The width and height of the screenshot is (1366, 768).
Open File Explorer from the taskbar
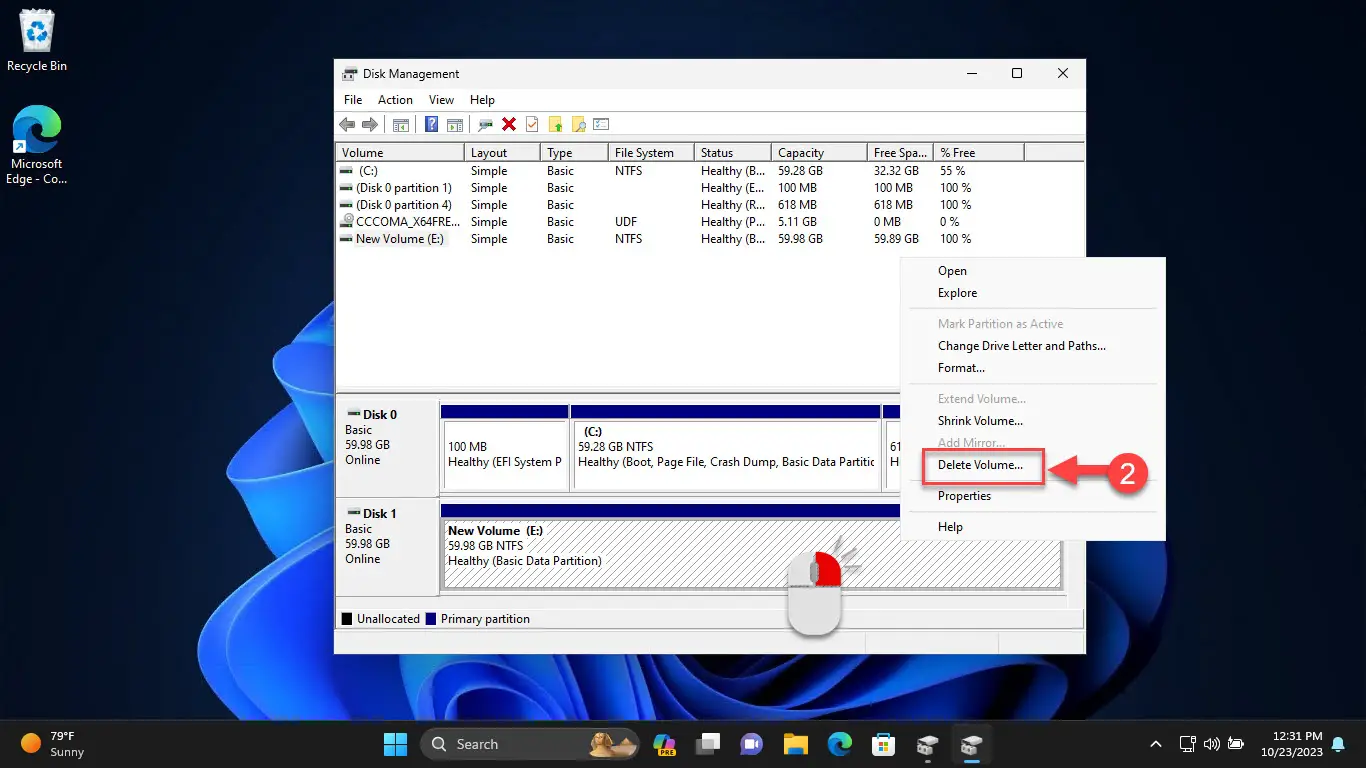795,744
